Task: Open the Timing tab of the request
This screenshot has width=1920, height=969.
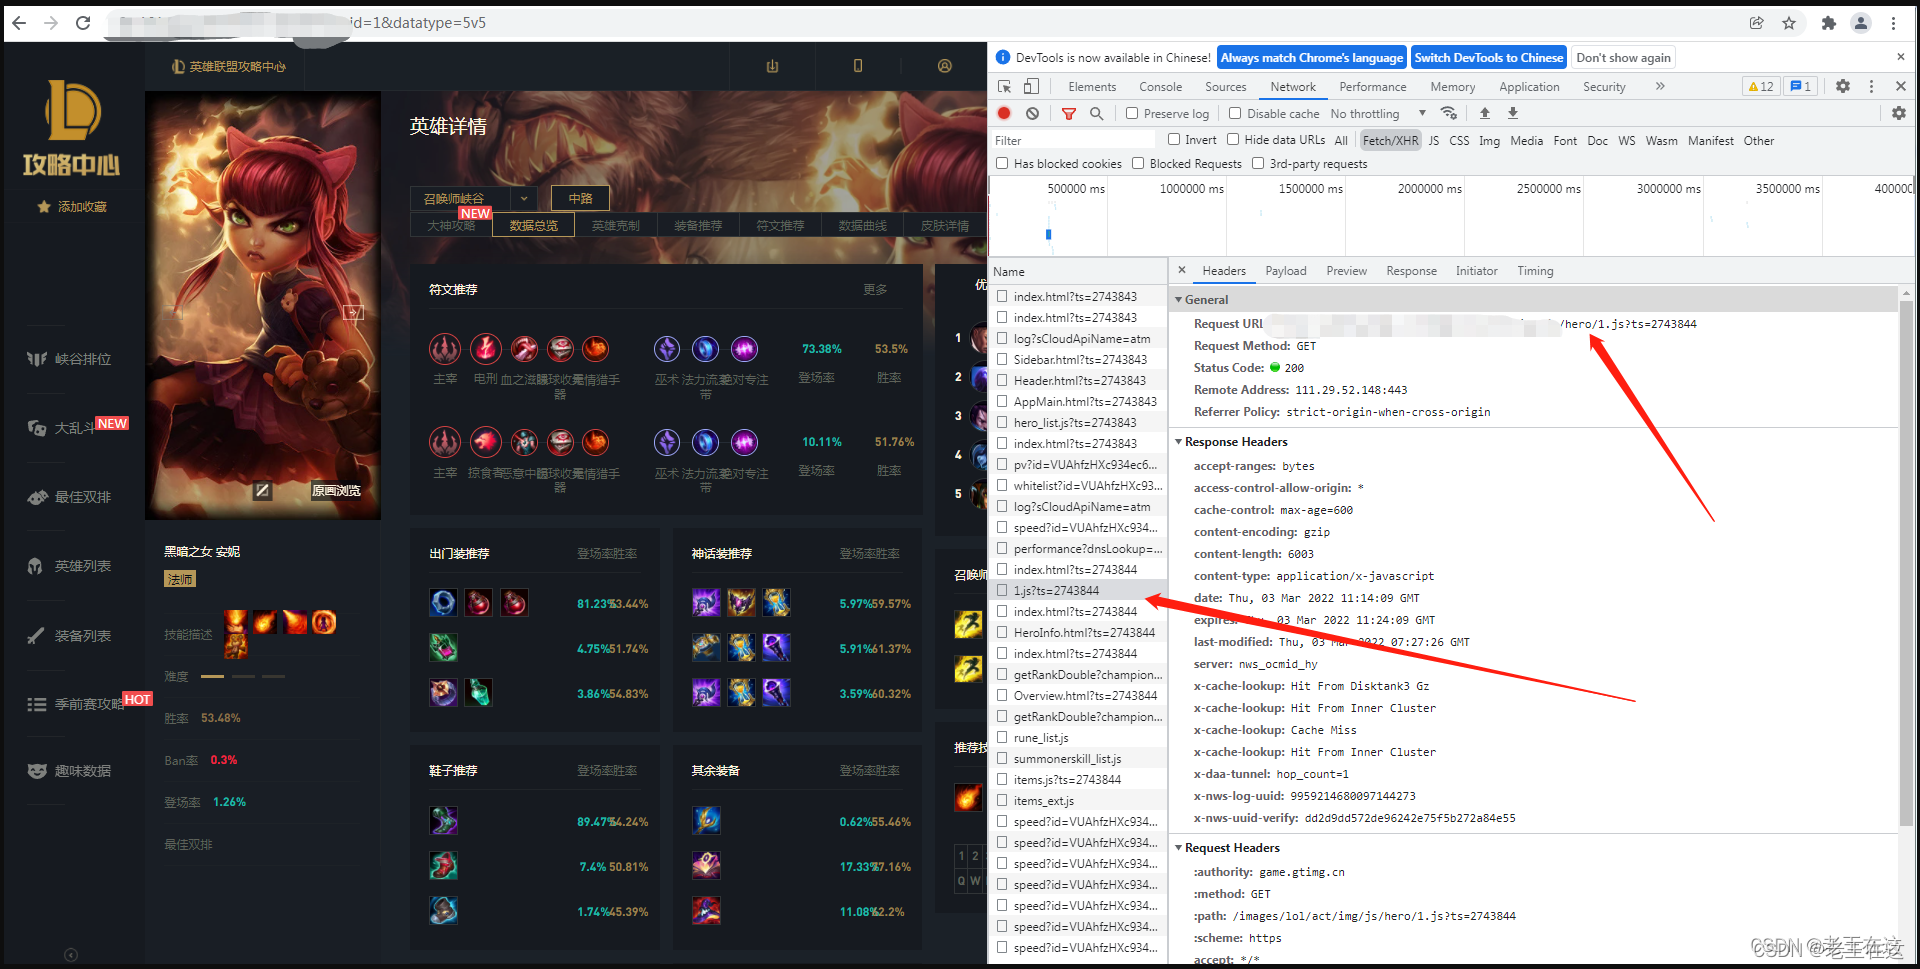Action: tap(1535, 271)
